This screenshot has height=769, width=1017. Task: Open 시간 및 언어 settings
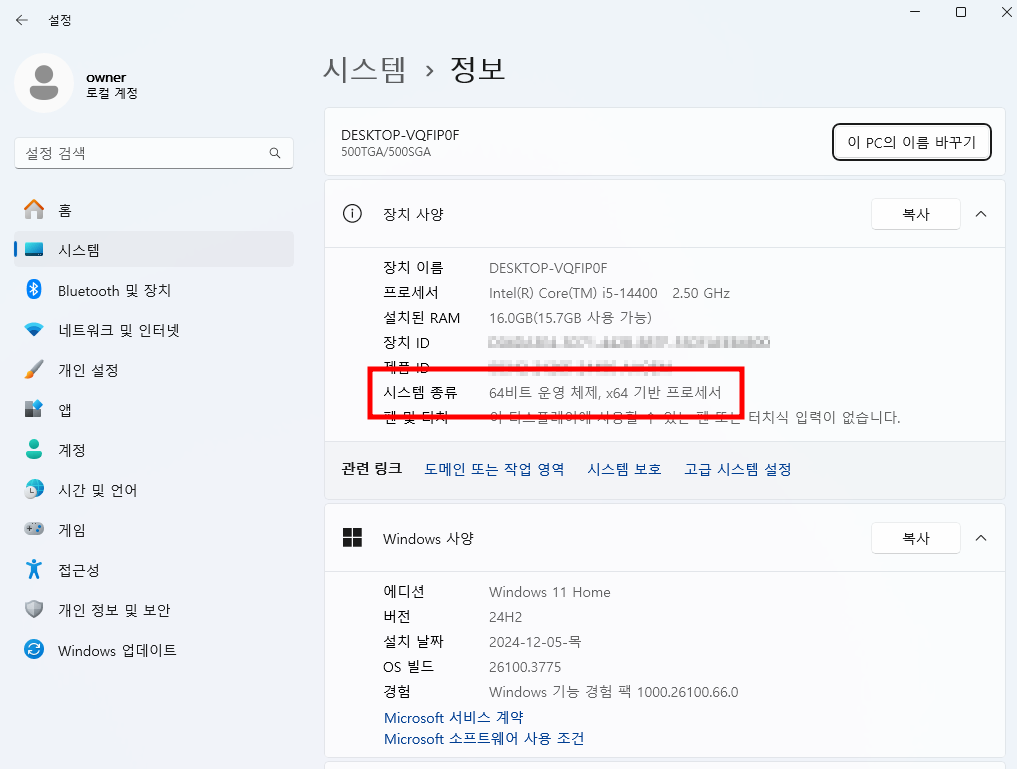pyautogui.click(x=154, y=490)
